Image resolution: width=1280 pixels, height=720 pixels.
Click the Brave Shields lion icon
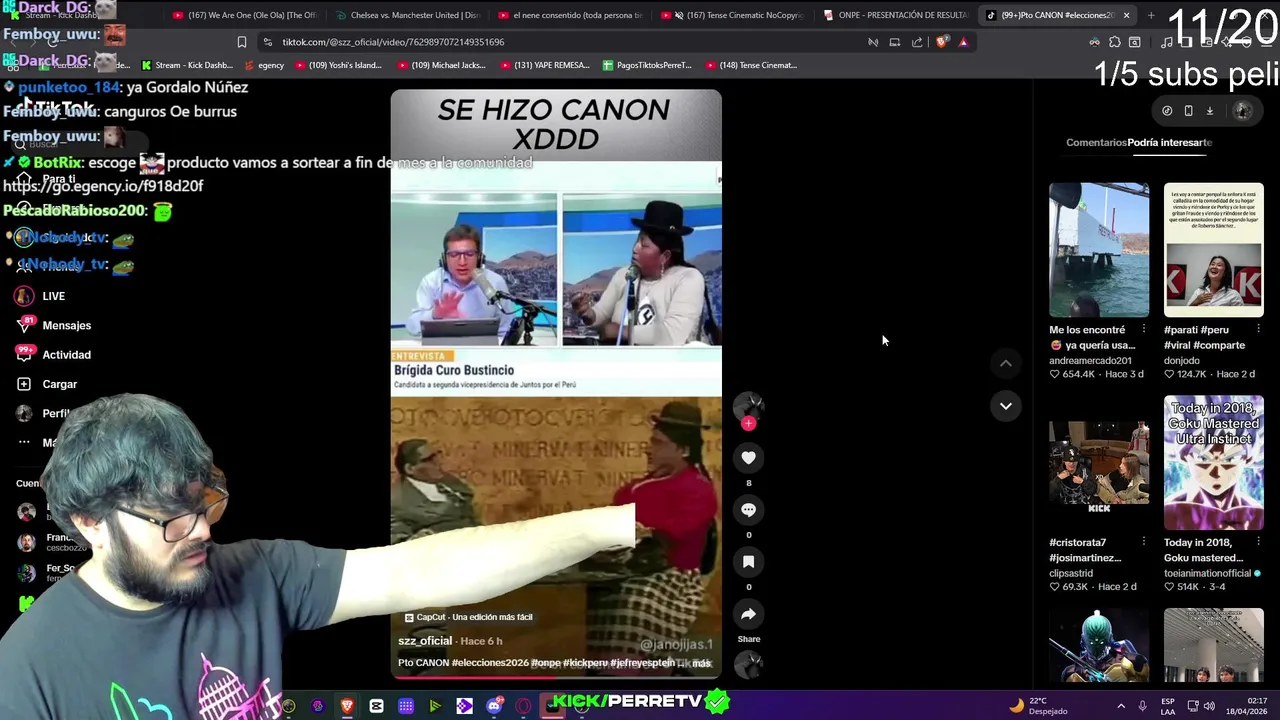942,42
